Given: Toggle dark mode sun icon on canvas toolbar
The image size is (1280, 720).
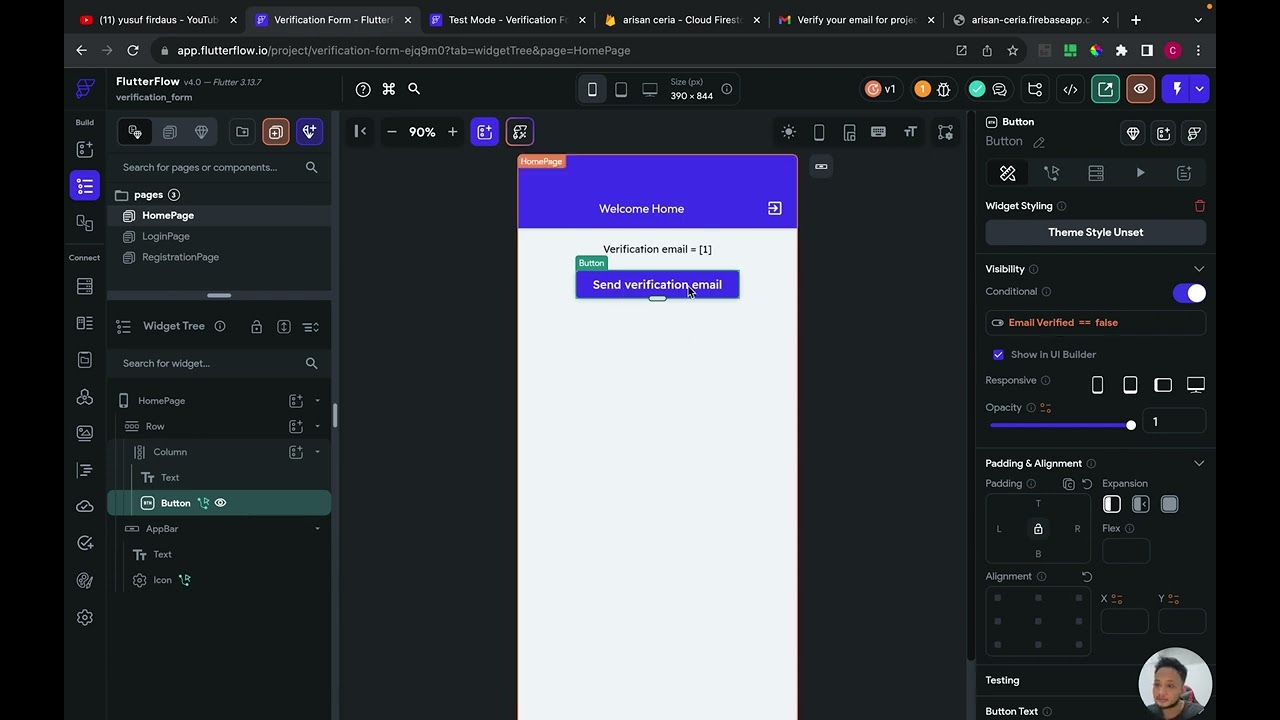Looking at the screenshot, I should tap(789, 132).
